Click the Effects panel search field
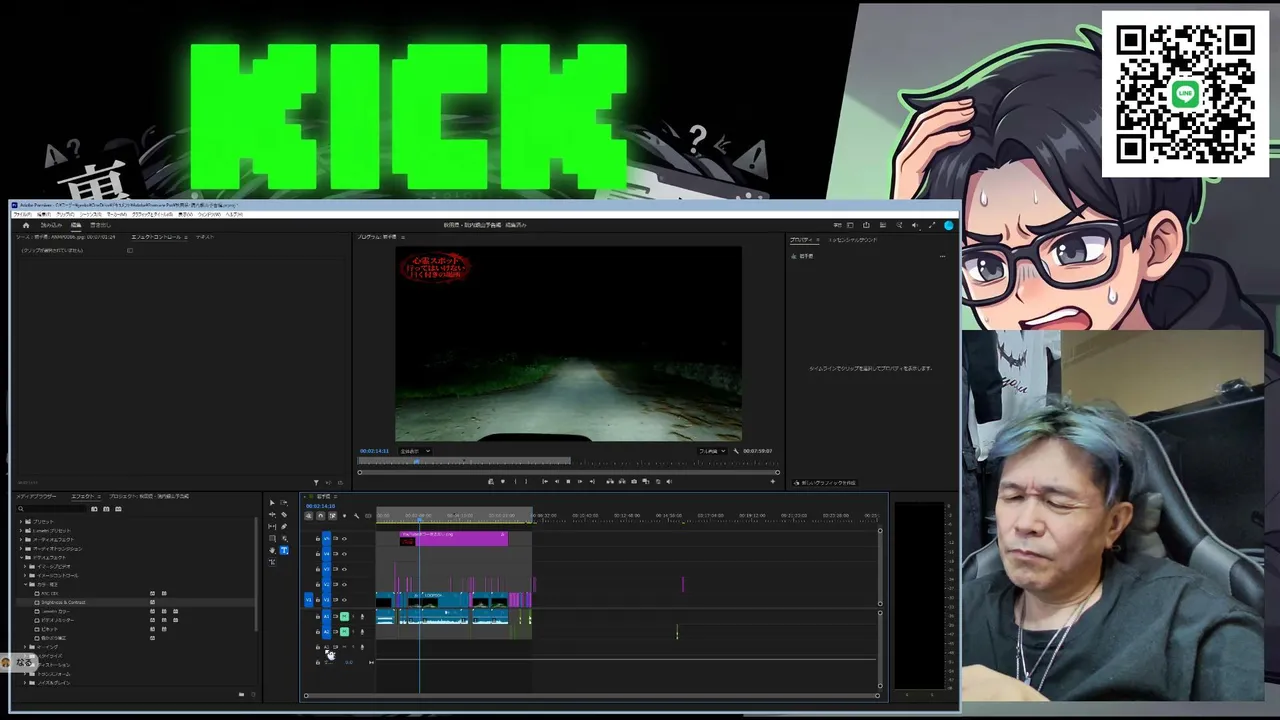The width and height of the screenshot is (1280, 720). point(52,509)
